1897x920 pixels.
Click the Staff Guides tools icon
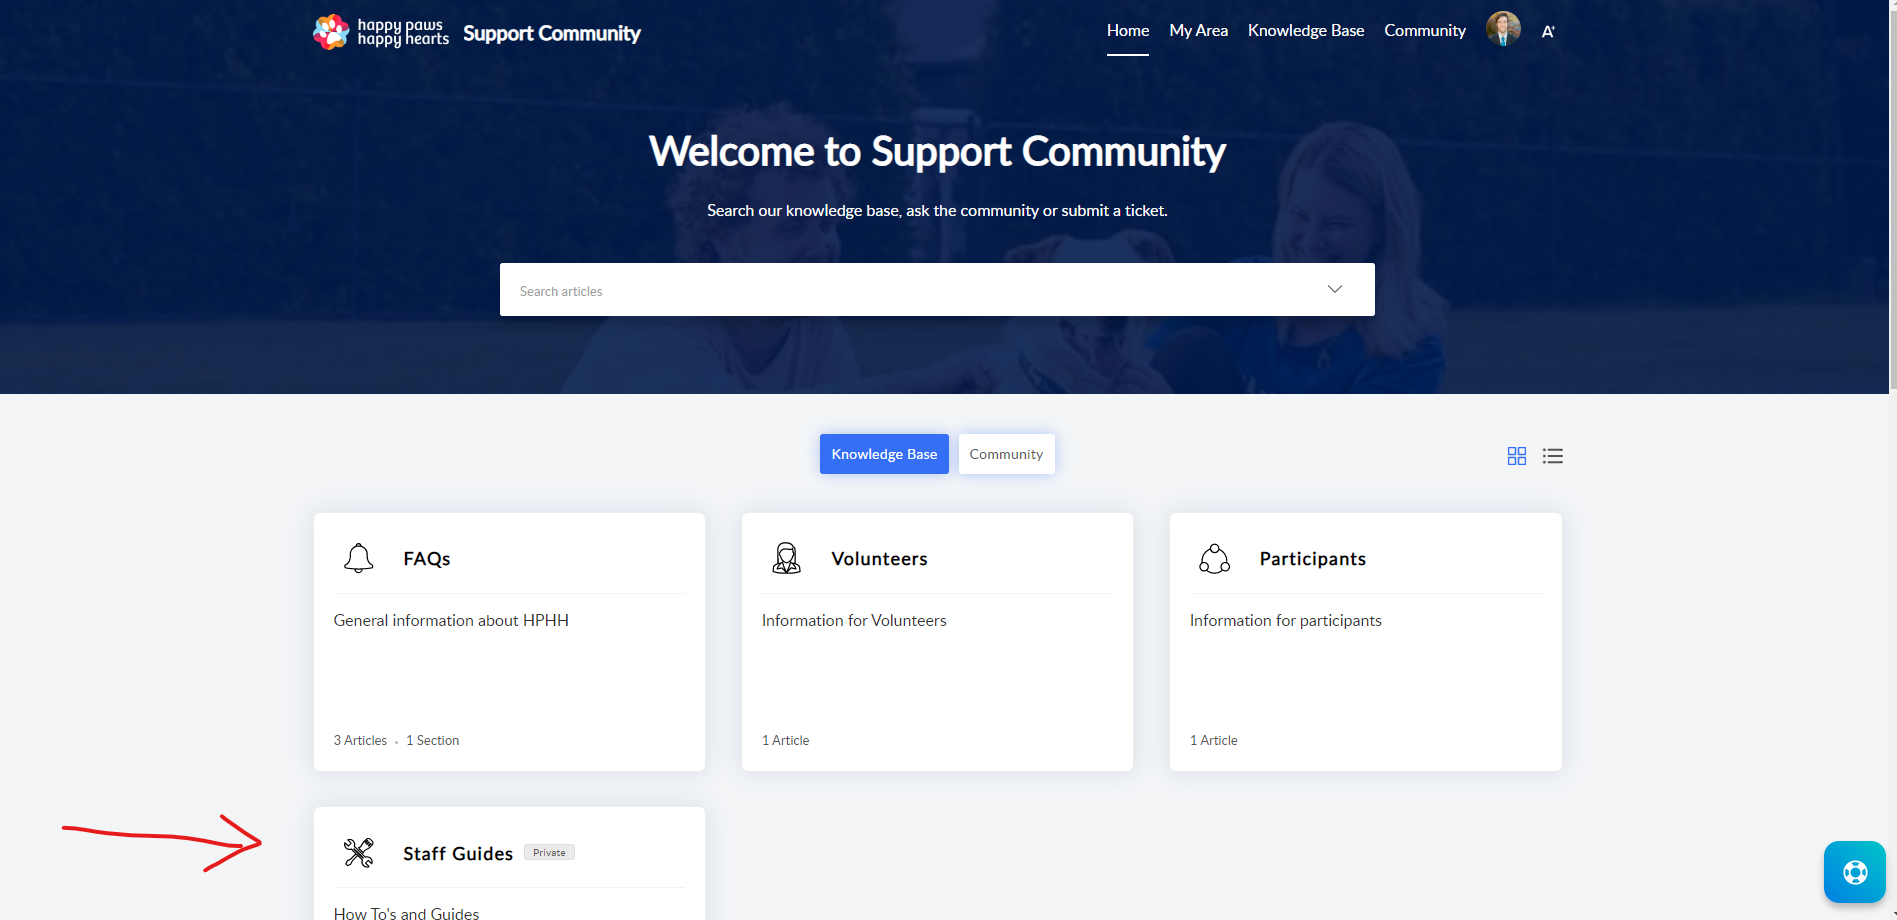point(358,852)
